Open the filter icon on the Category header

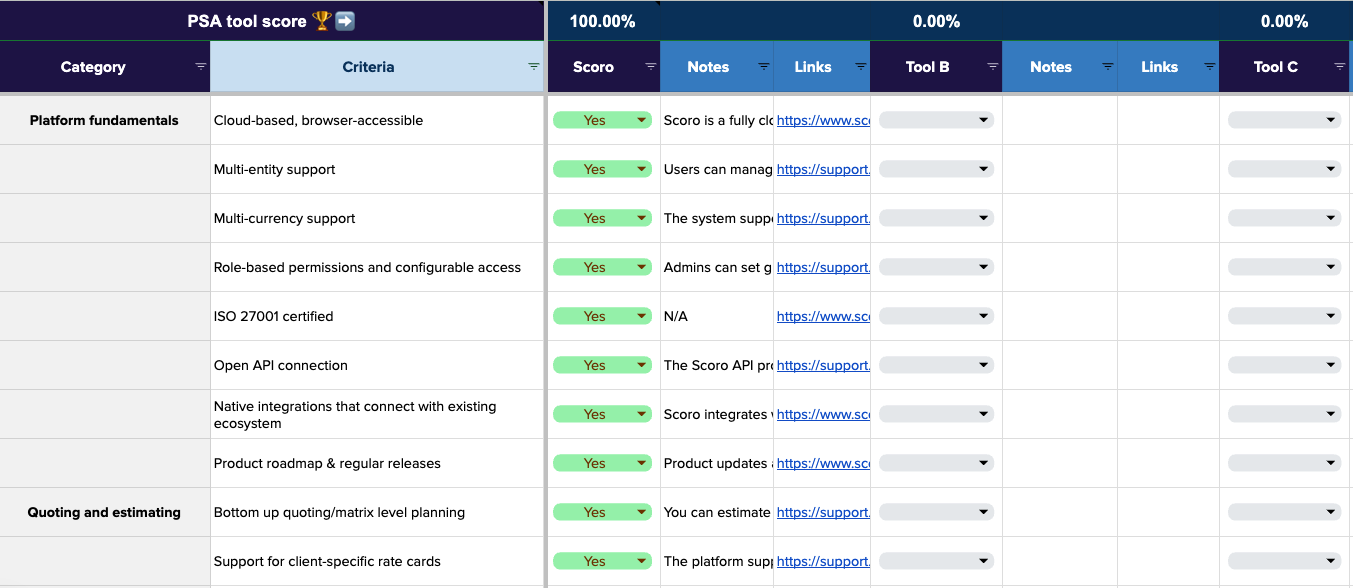(200, 66)
